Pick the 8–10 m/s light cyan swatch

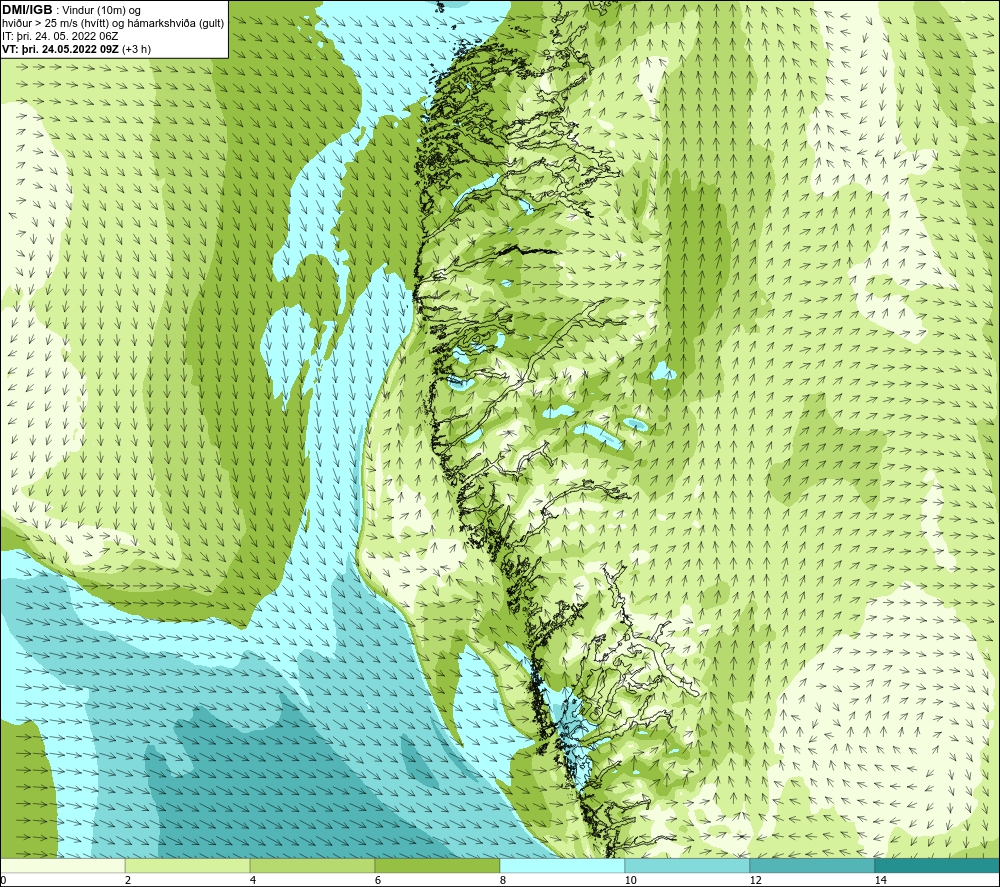click(562, 865)
